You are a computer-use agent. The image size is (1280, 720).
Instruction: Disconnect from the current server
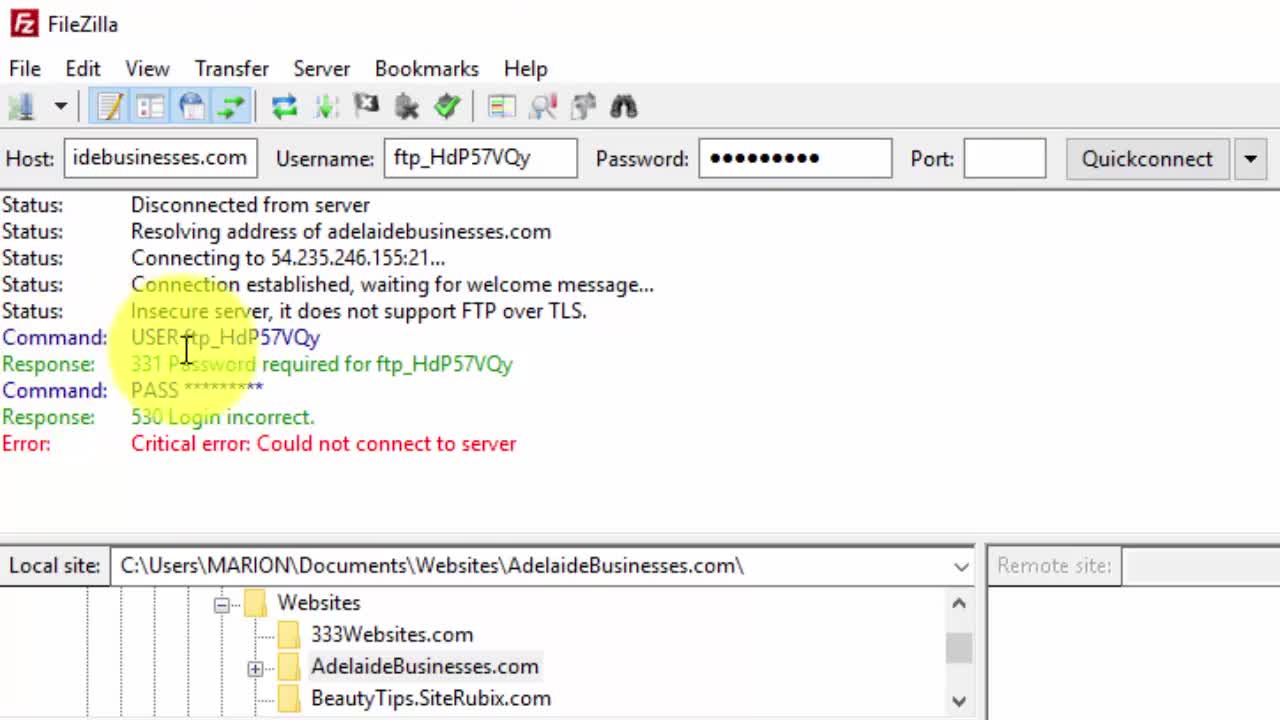coord(407,106)
